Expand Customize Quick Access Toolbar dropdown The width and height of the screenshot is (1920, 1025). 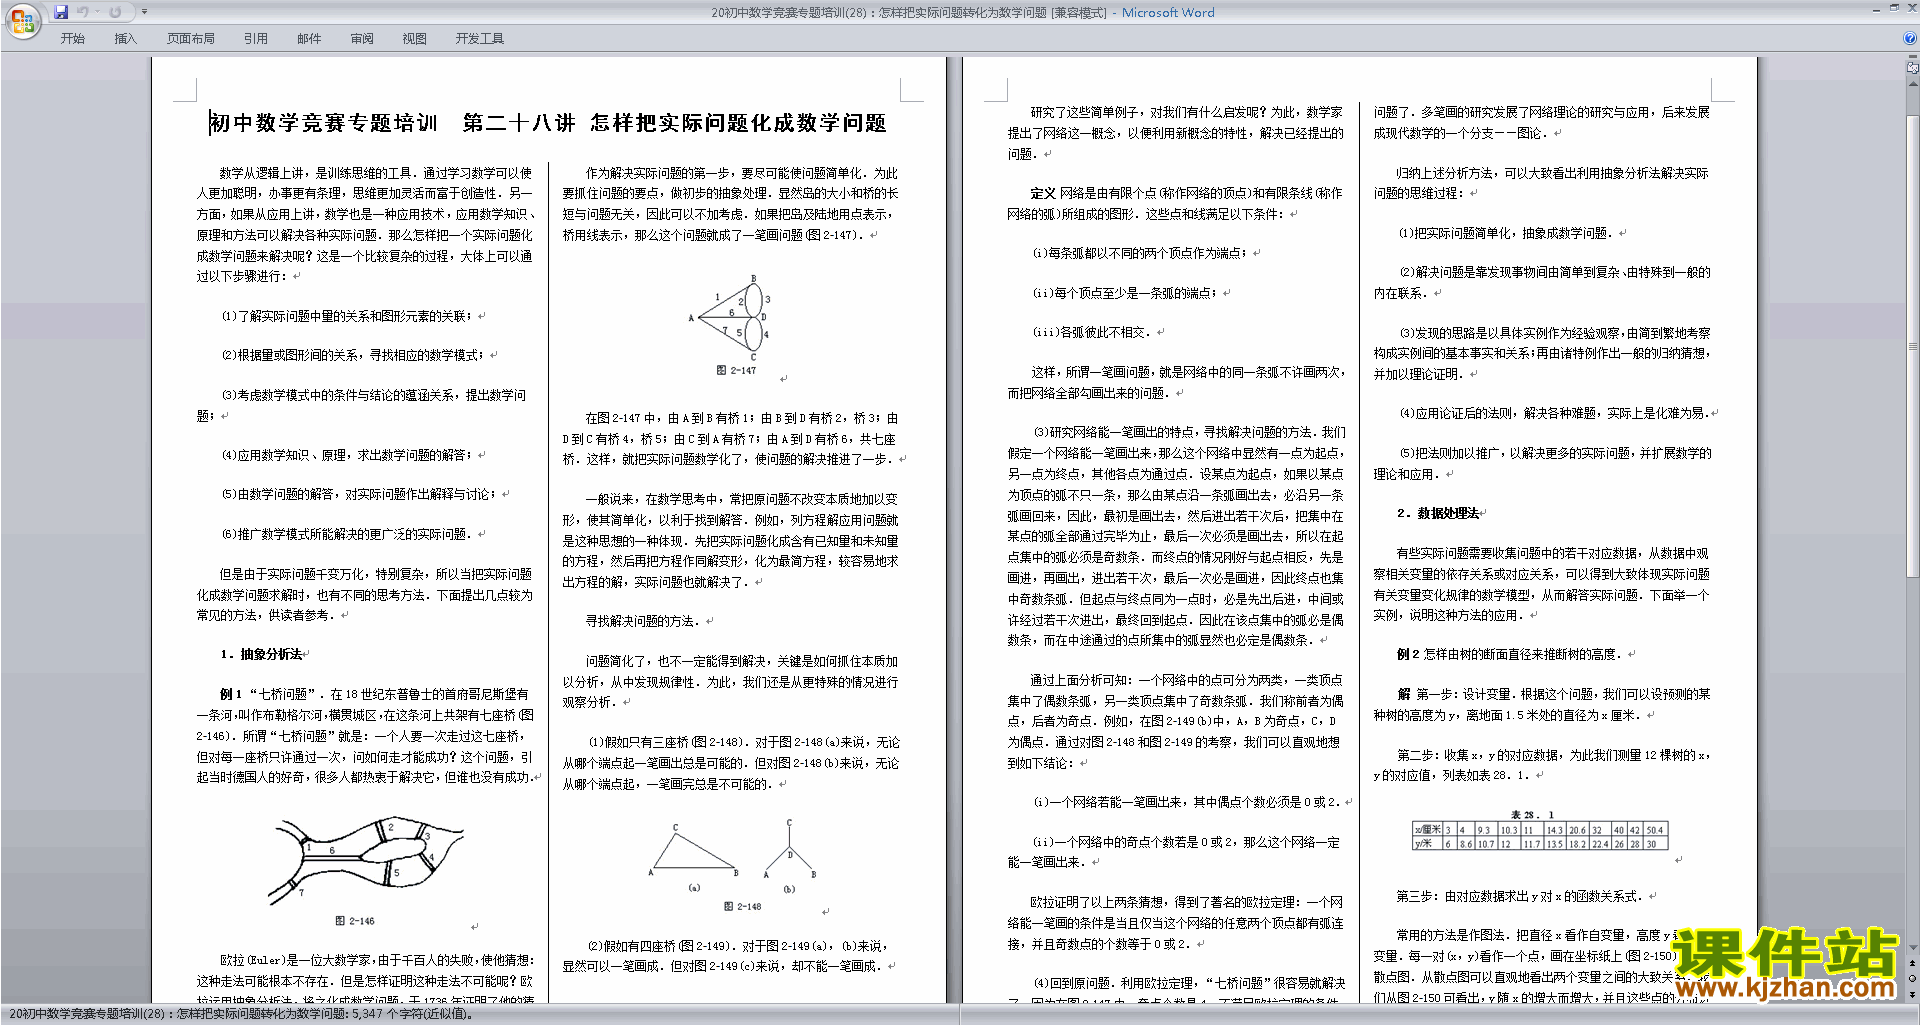tap(144, 12)
